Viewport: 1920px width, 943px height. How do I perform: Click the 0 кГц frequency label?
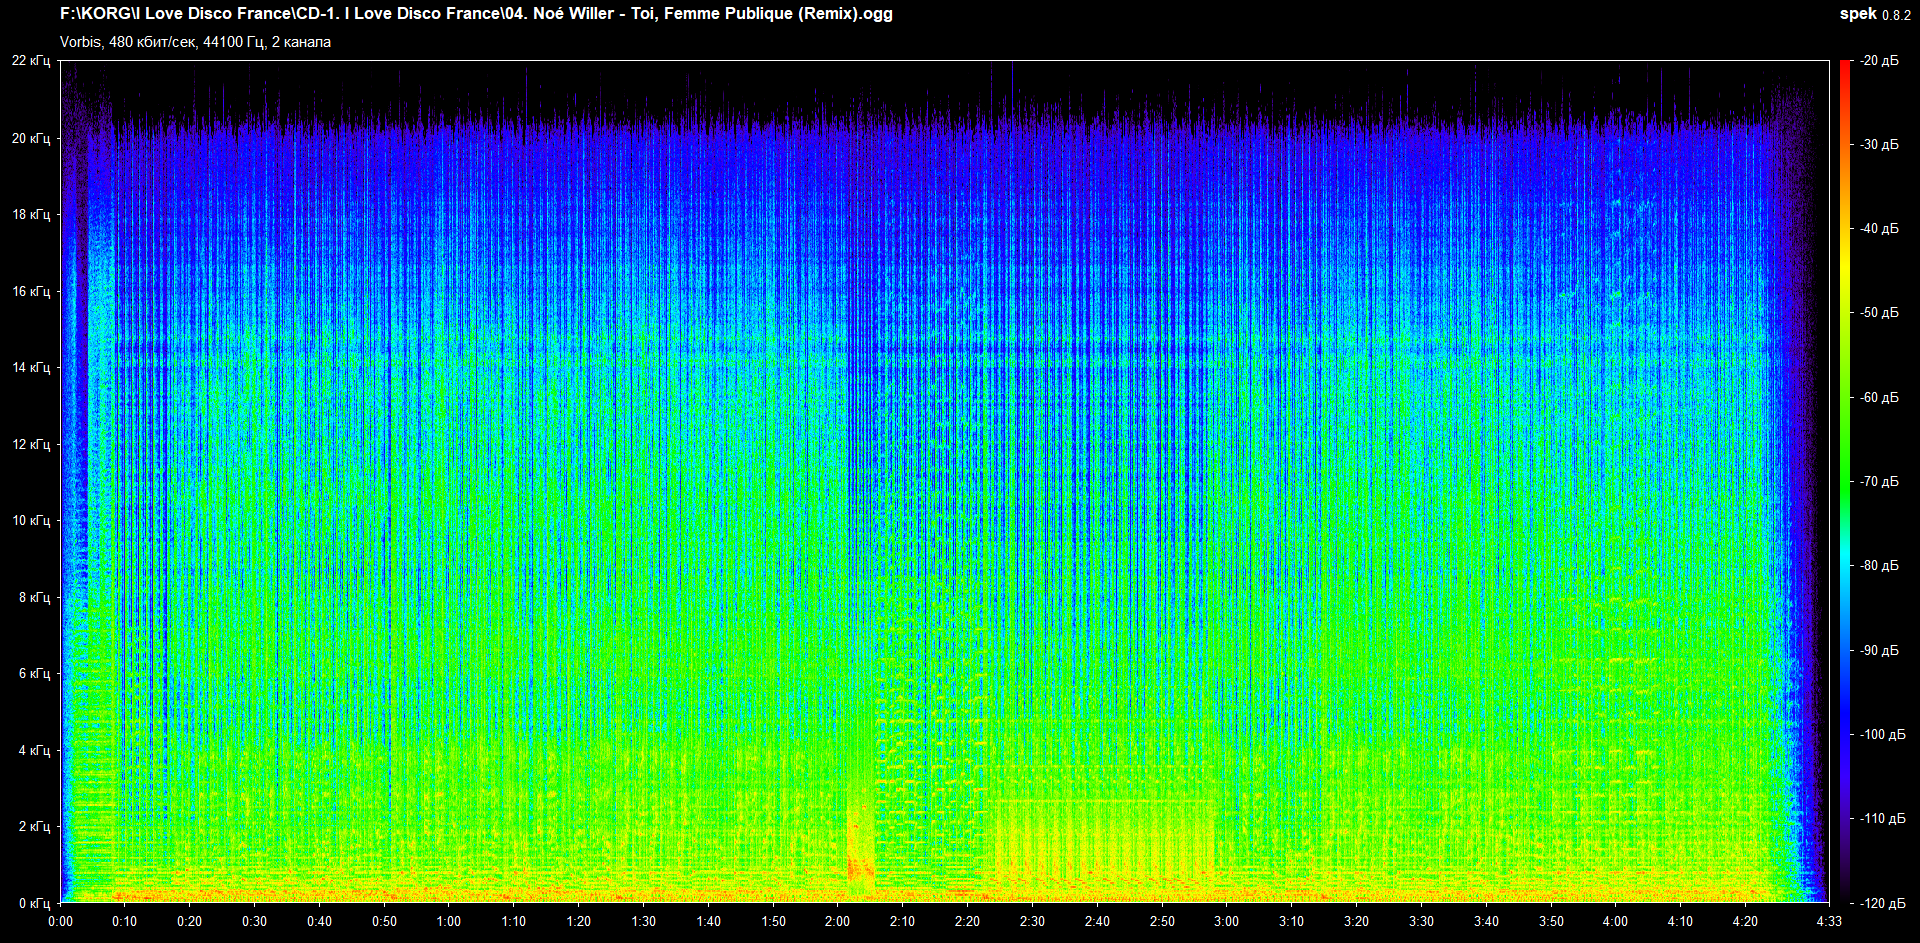click(x=34, y=903)
